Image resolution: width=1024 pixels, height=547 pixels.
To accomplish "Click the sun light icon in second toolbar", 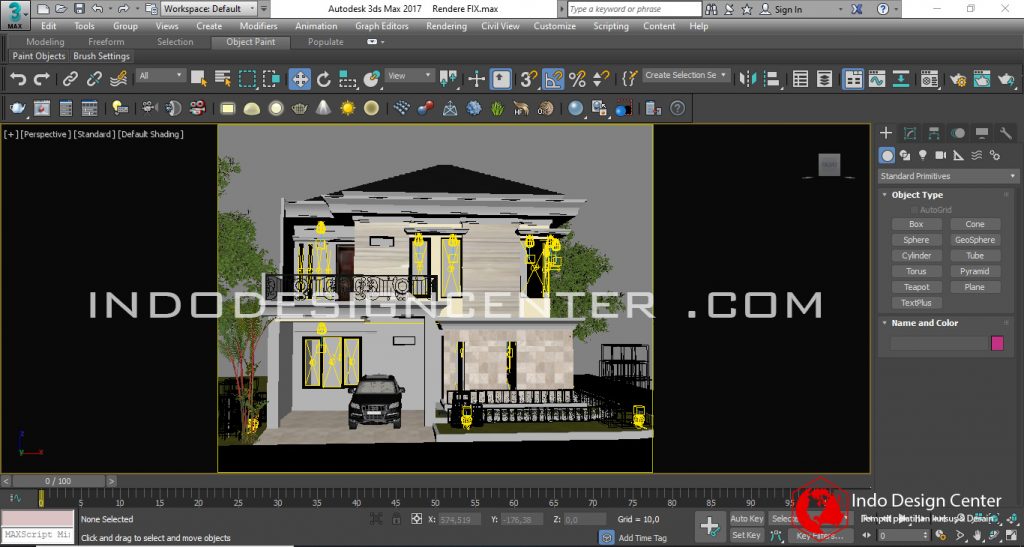I will point(347,108).
